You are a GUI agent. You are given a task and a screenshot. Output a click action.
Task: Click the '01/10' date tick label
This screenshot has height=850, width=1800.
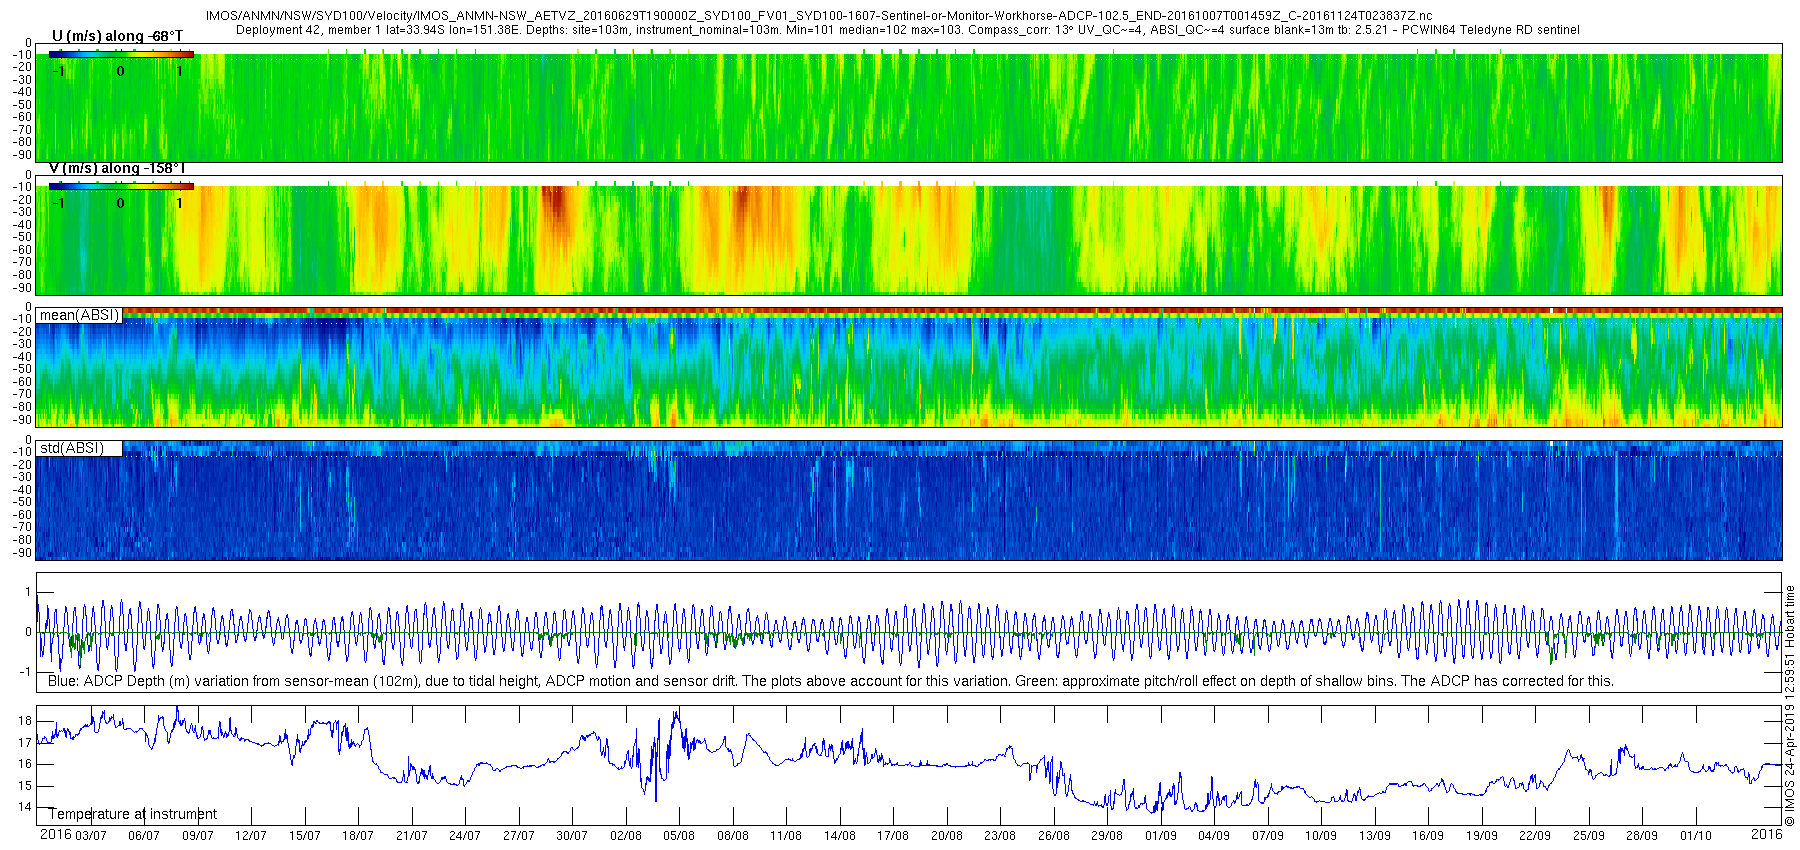pyautogui.click(x=1696, y=835)
